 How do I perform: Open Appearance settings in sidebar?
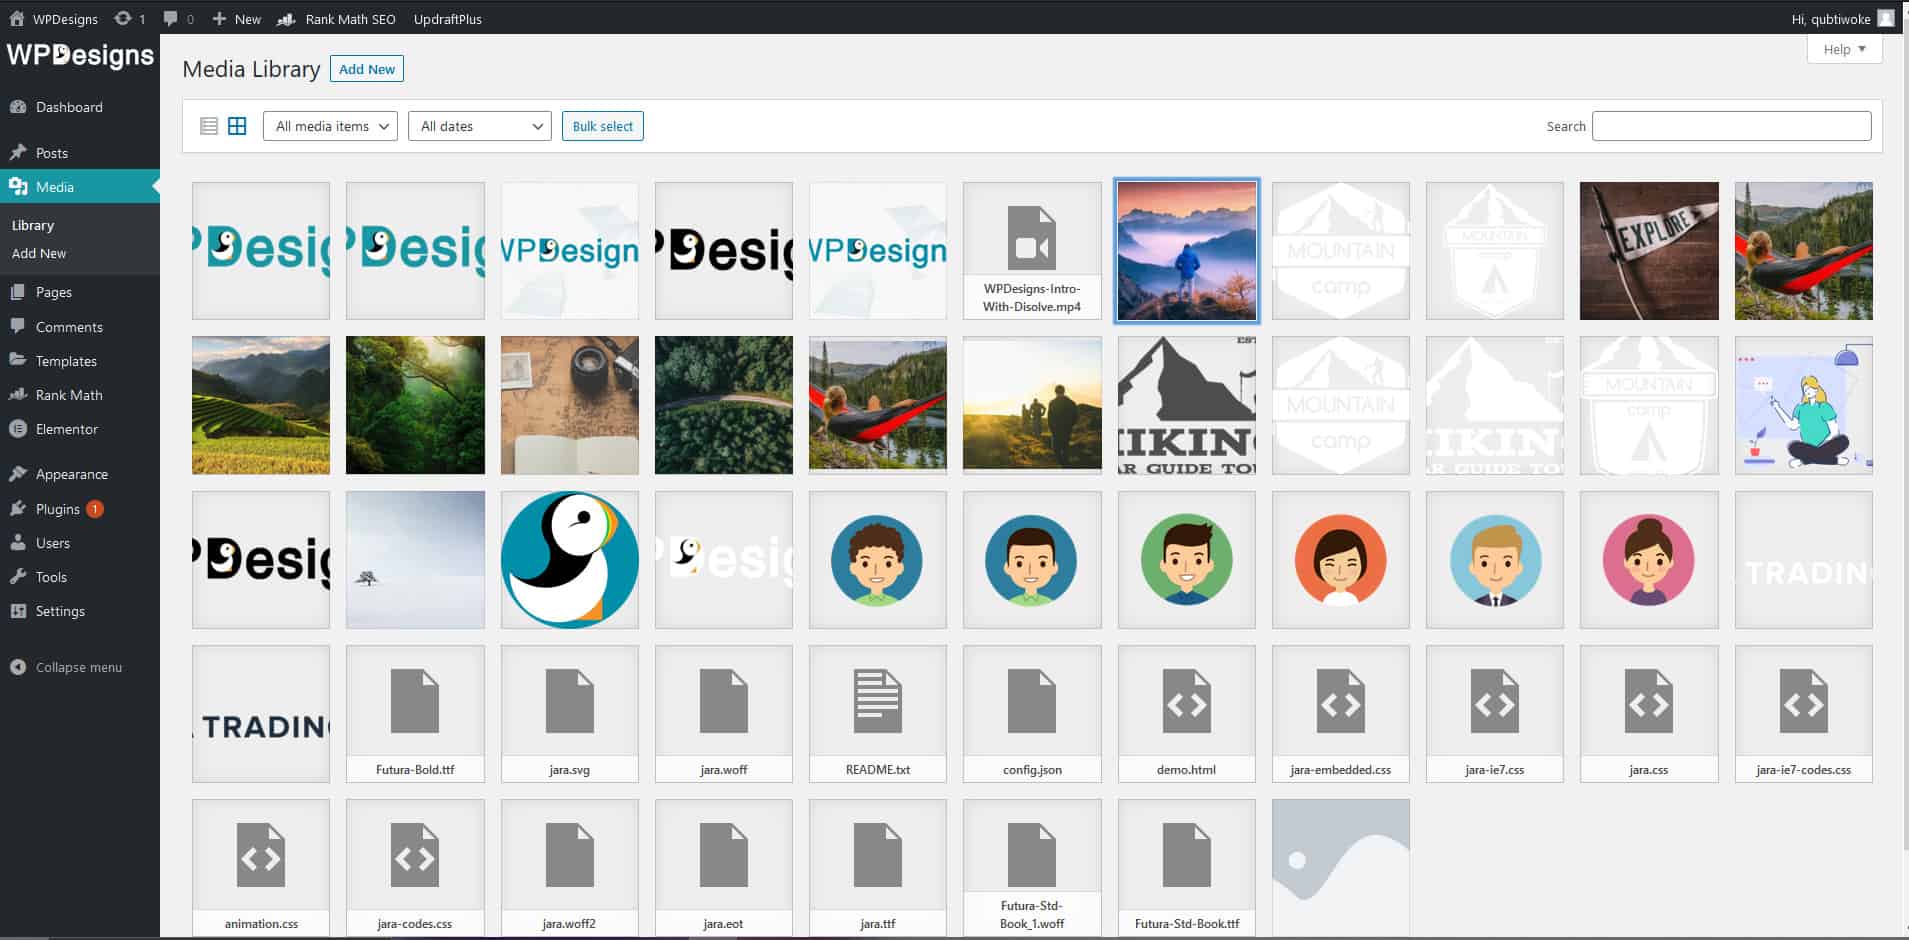[x=72, y=474]
